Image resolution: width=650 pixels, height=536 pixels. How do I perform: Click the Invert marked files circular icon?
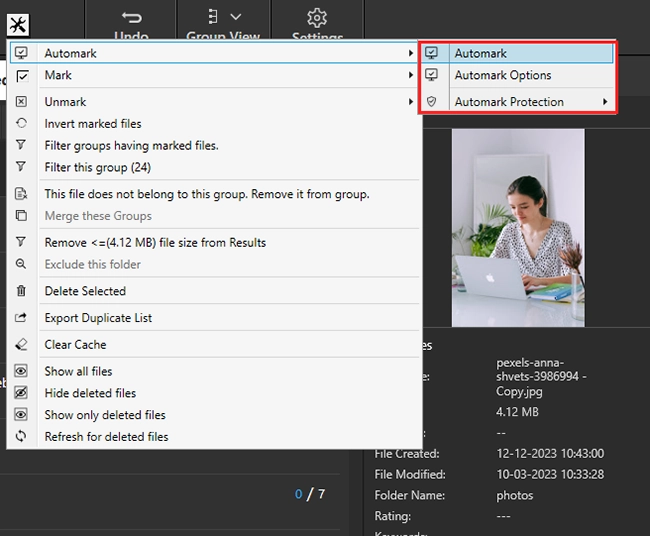tap(21, 123)
